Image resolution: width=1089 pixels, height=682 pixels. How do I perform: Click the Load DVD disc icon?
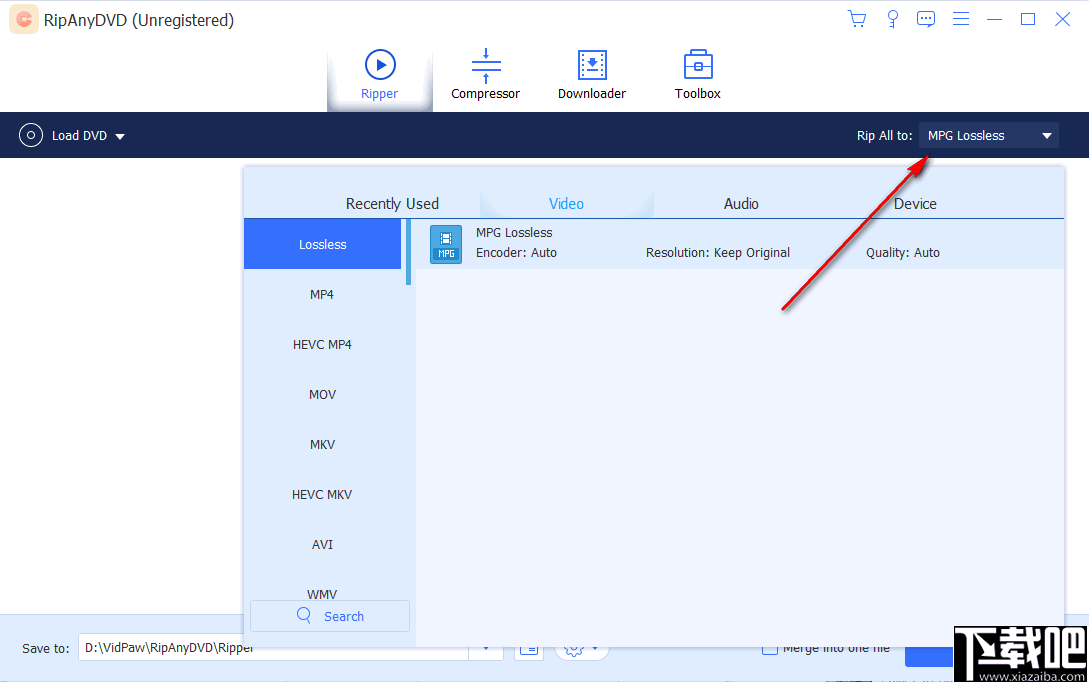[31, 135]
